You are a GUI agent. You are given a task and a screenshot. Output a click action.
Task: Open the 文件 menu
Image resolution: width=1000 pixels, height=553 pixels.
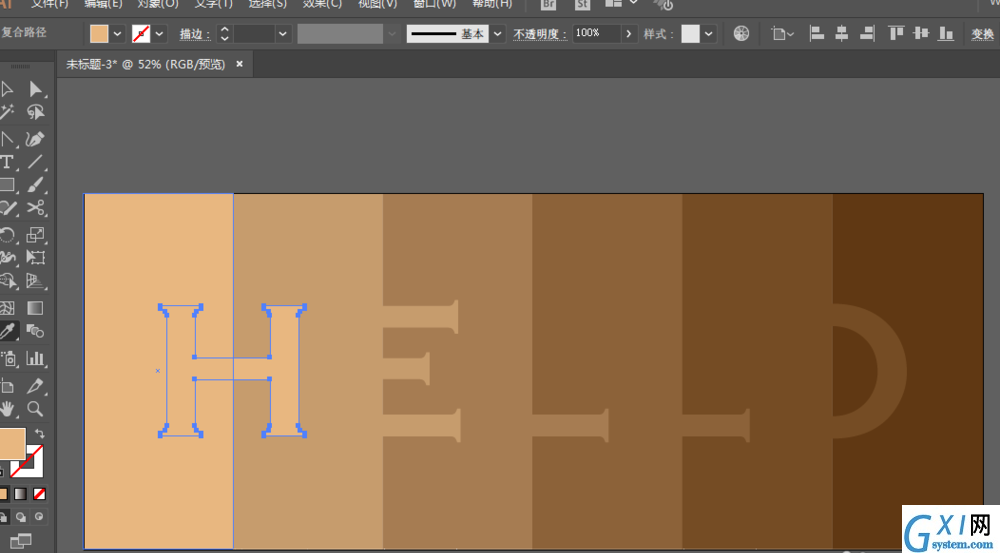[x=50, y=4]
